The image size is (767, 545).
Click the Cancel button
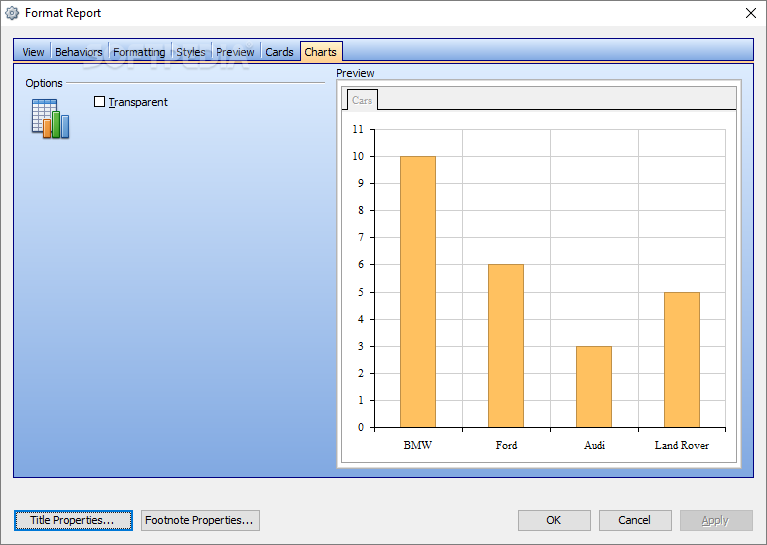tap(635, 520)
